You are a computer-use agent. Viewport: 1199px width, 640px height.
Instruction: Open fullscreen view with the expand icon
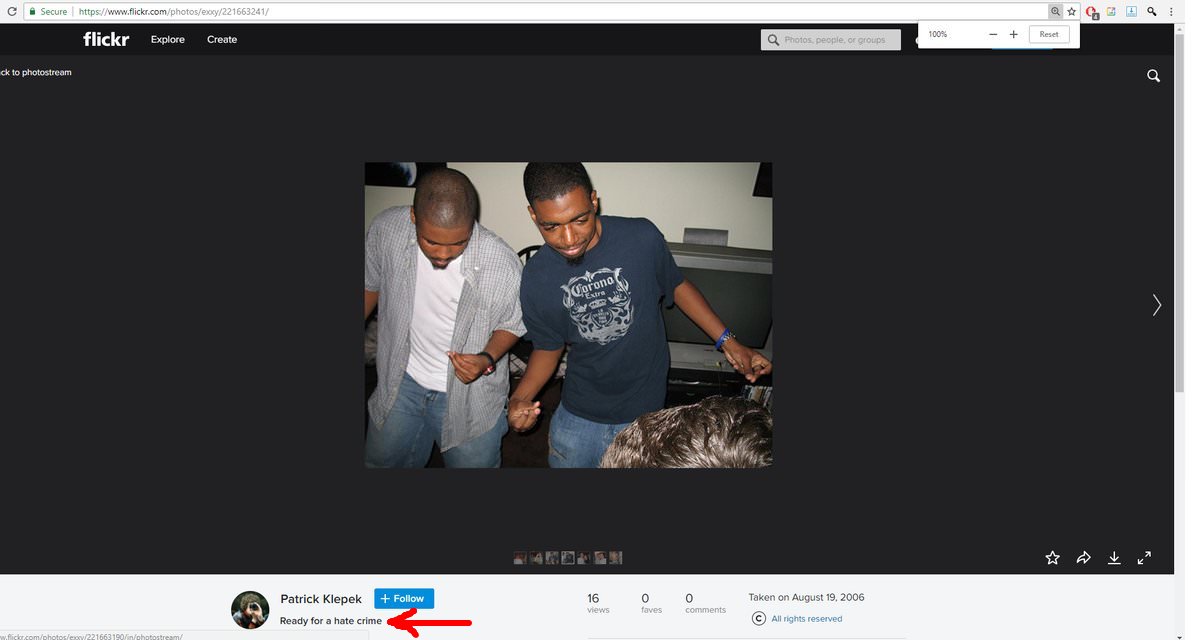(1145, 558)
